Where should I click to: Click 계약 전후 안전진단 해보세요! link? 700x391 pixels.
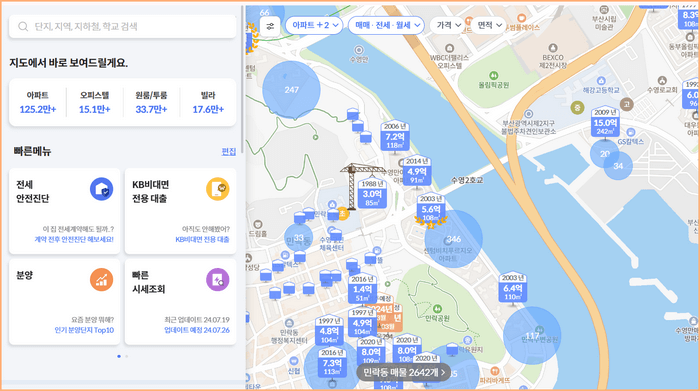click(x=74, y=240)
